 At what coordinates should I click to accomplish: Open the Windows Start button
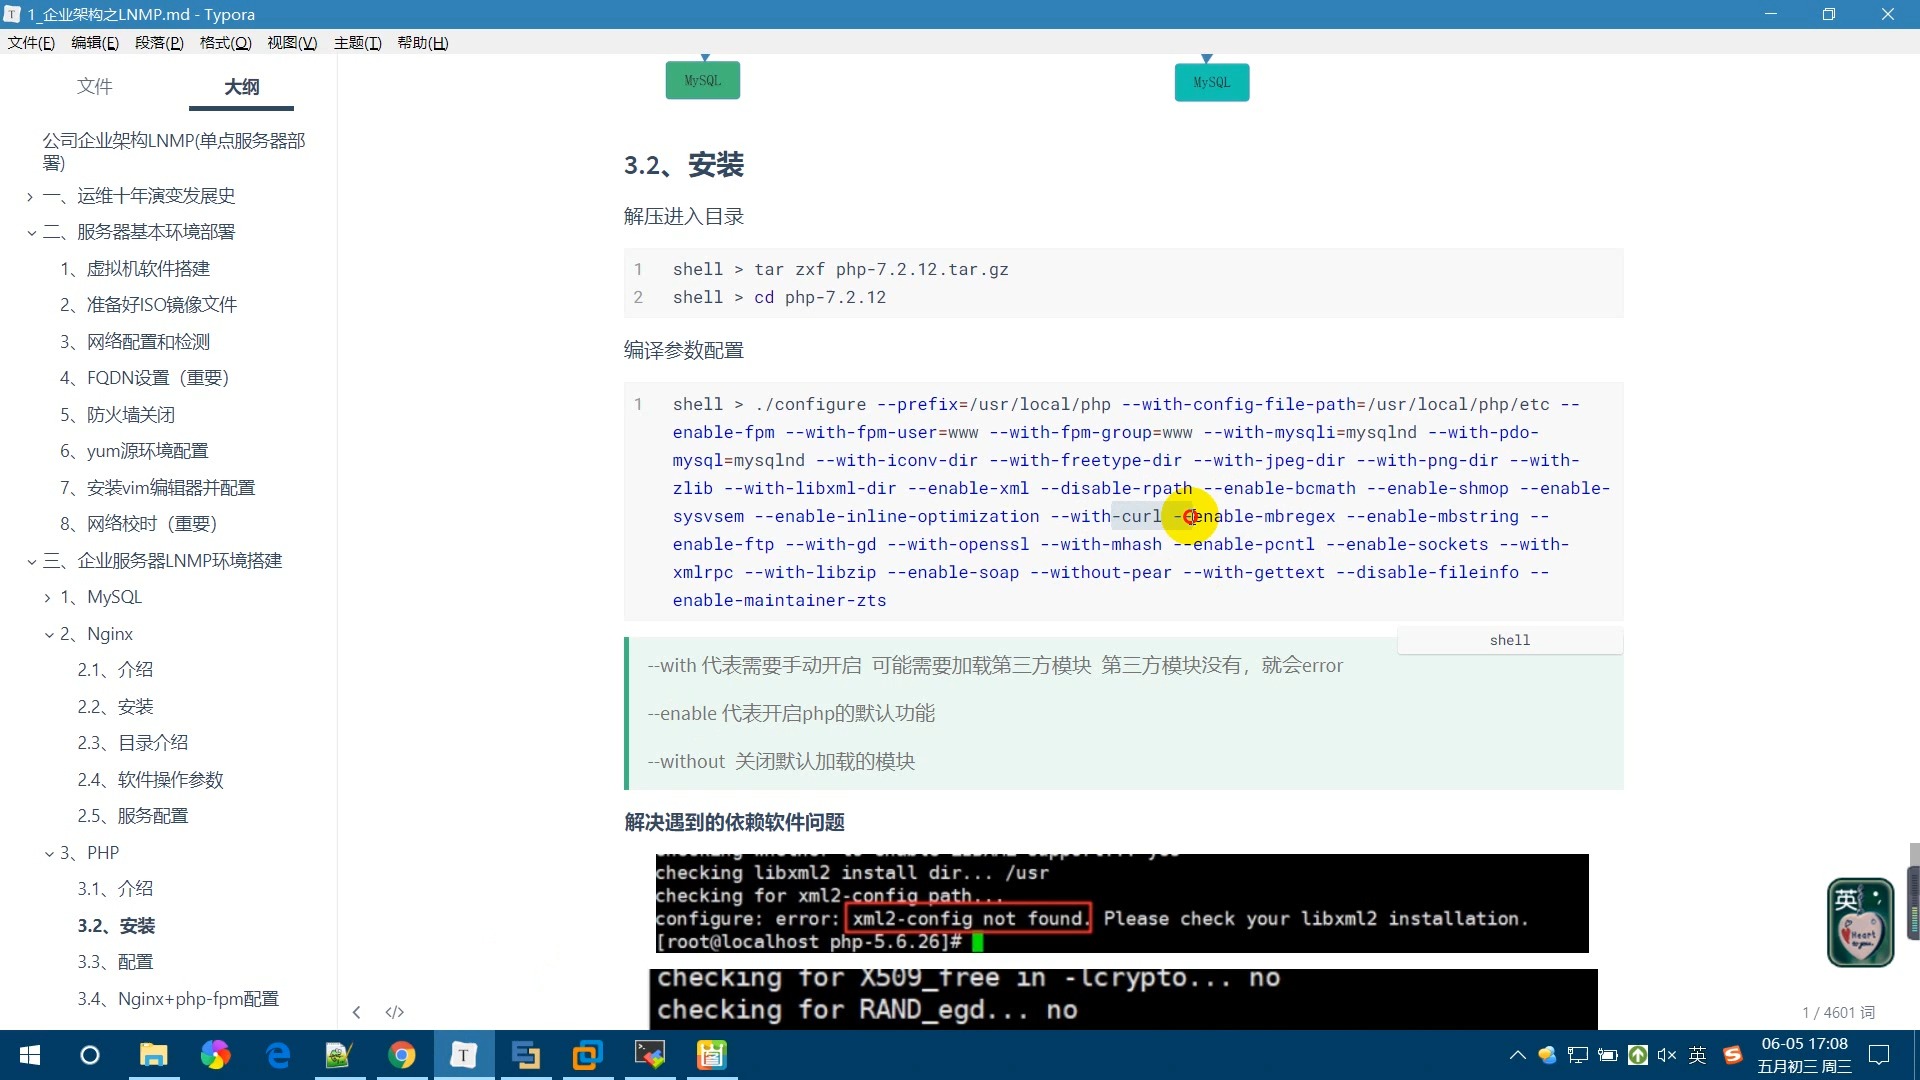(29, 1055)
